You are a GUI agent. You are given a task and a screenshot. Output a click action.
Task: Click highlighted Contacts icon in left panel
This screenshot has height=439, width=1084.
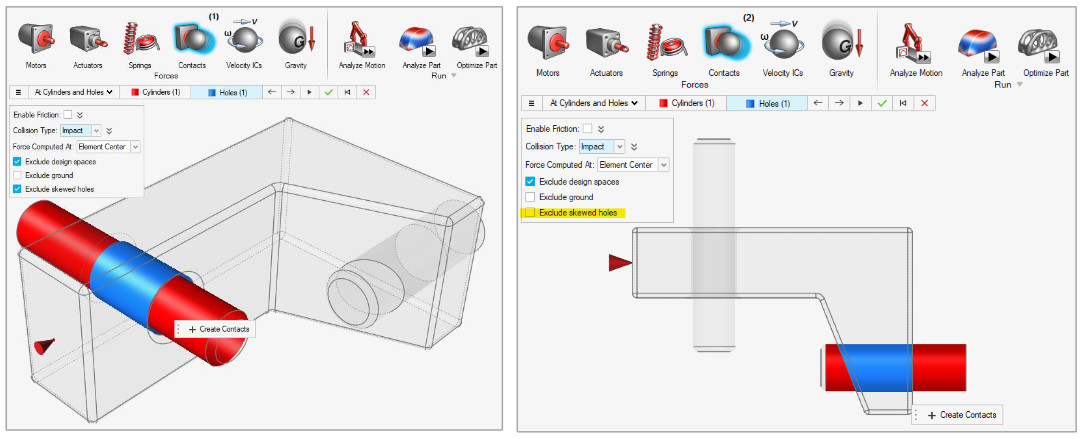[191, 41]
